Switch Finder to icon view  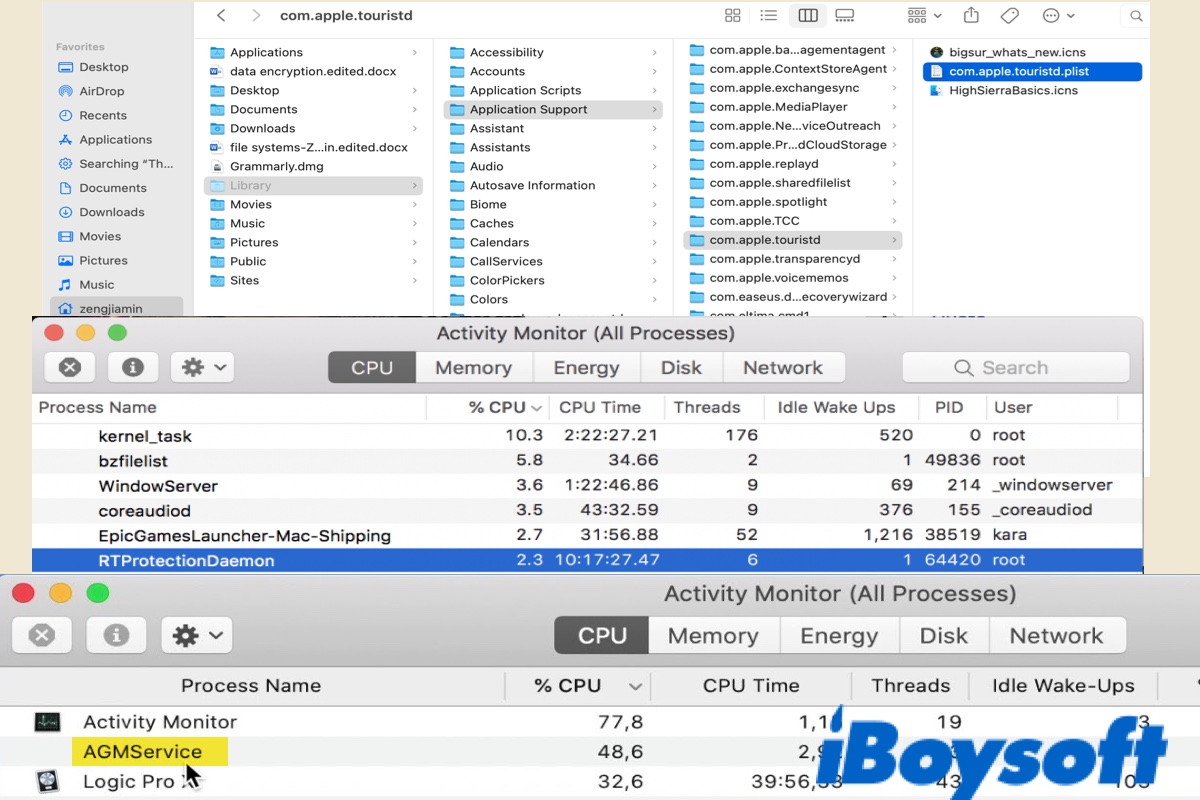733,16
